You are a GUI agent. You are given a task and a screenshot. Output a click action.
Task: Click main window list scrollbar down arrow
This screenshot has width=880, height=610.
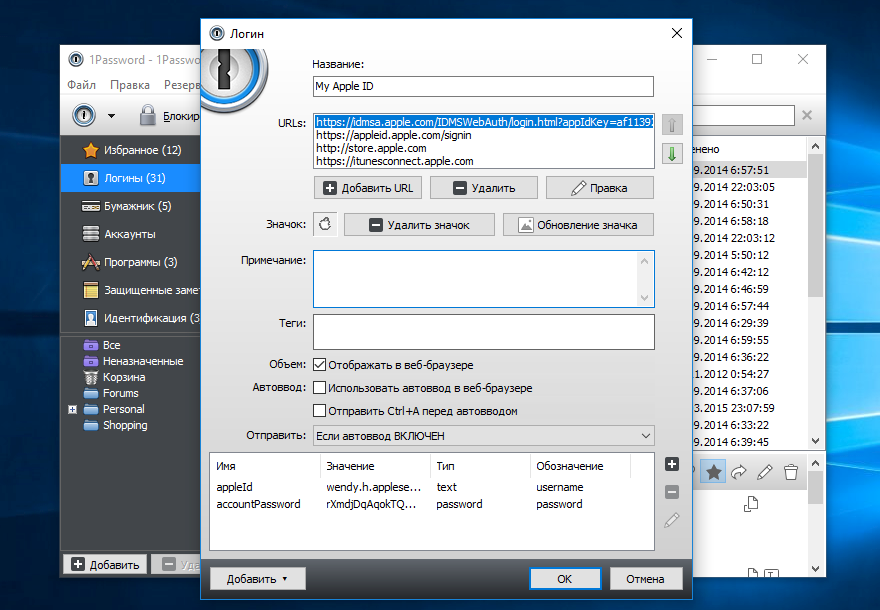815,441
